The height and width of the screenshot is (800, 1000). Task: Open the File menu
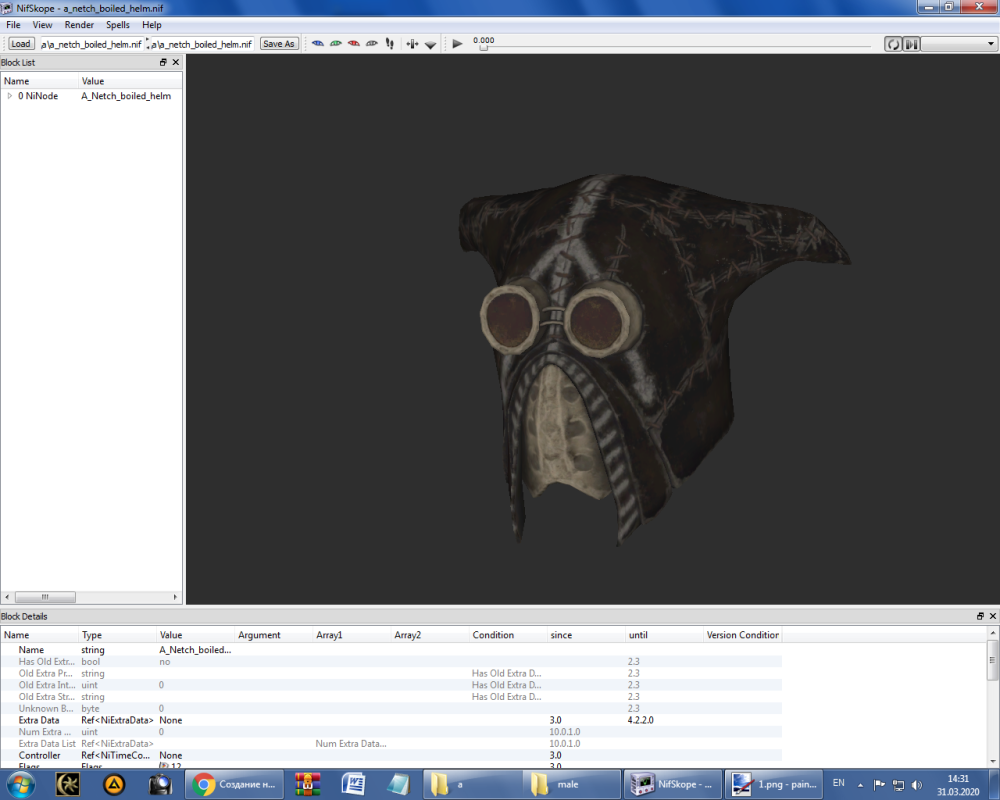tap(13, 24)
